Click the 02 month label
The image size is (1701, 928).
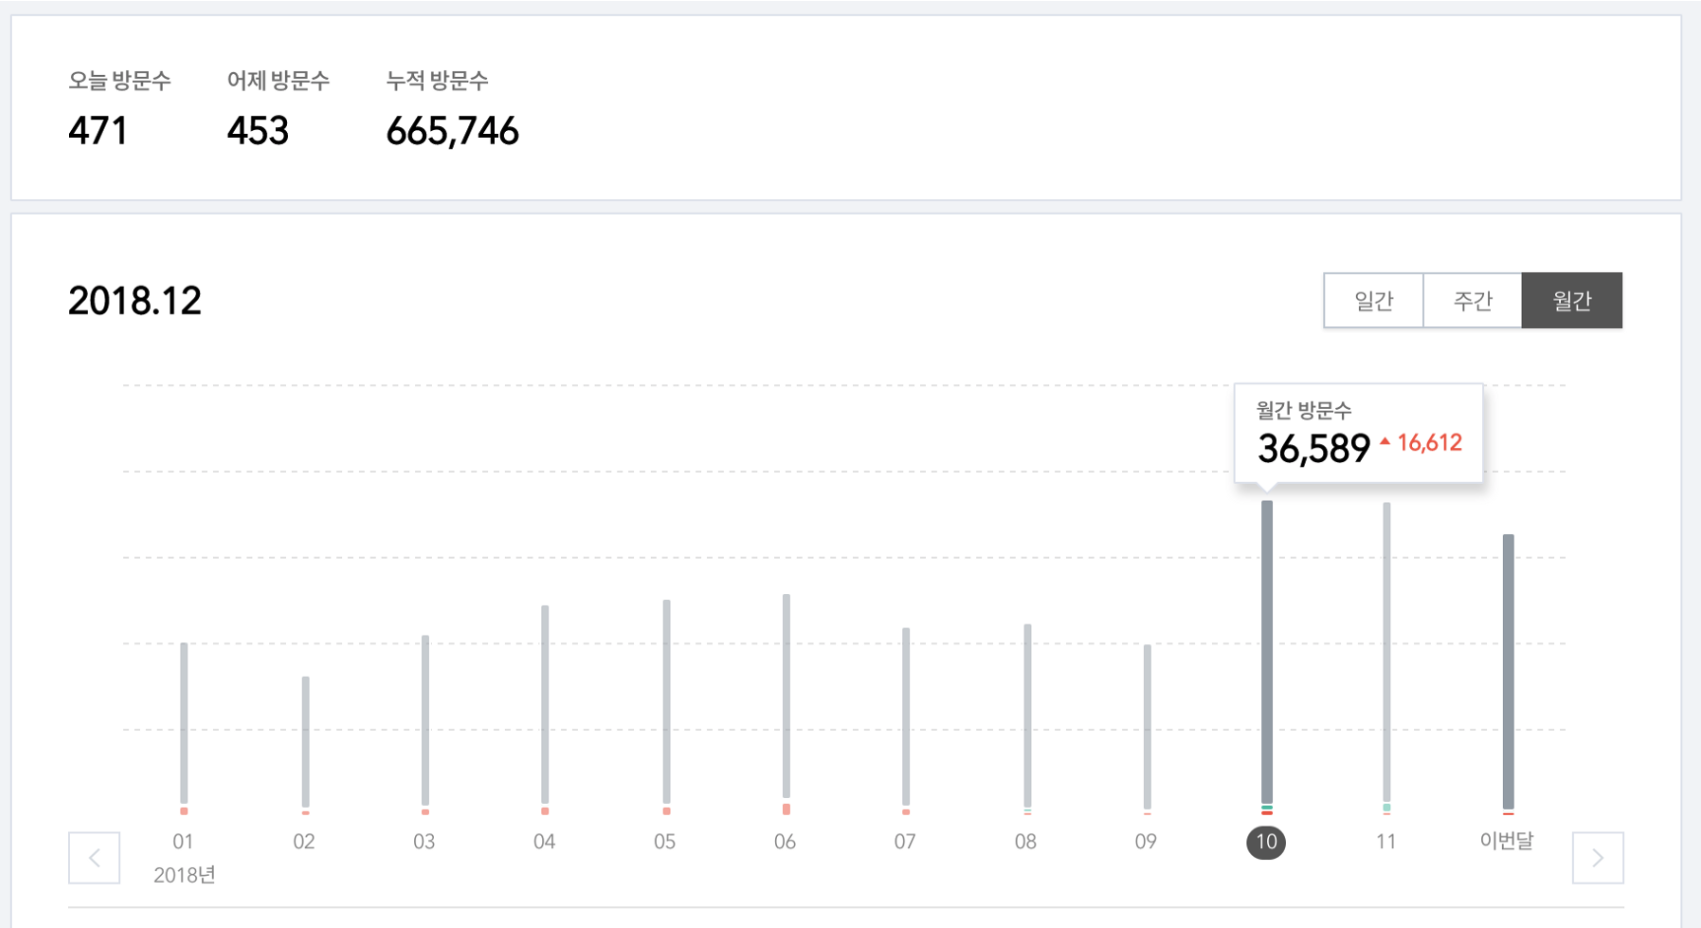[304, 842]
